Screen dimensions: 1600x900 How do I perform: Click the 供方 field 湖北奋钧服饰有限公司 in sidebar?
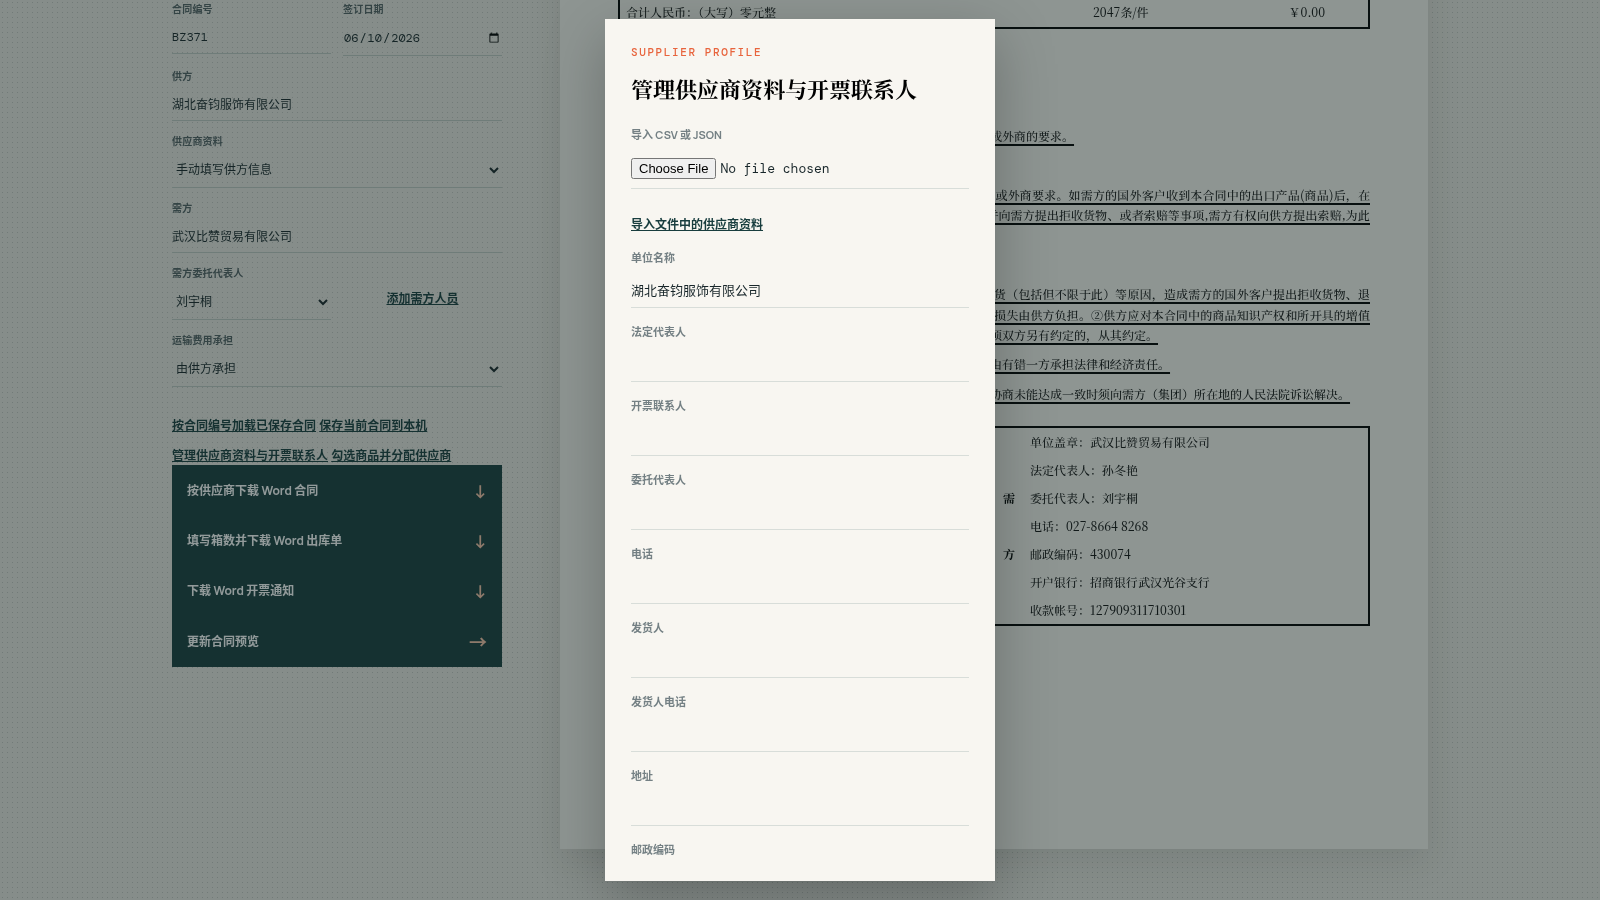click(x=337, y=104)
